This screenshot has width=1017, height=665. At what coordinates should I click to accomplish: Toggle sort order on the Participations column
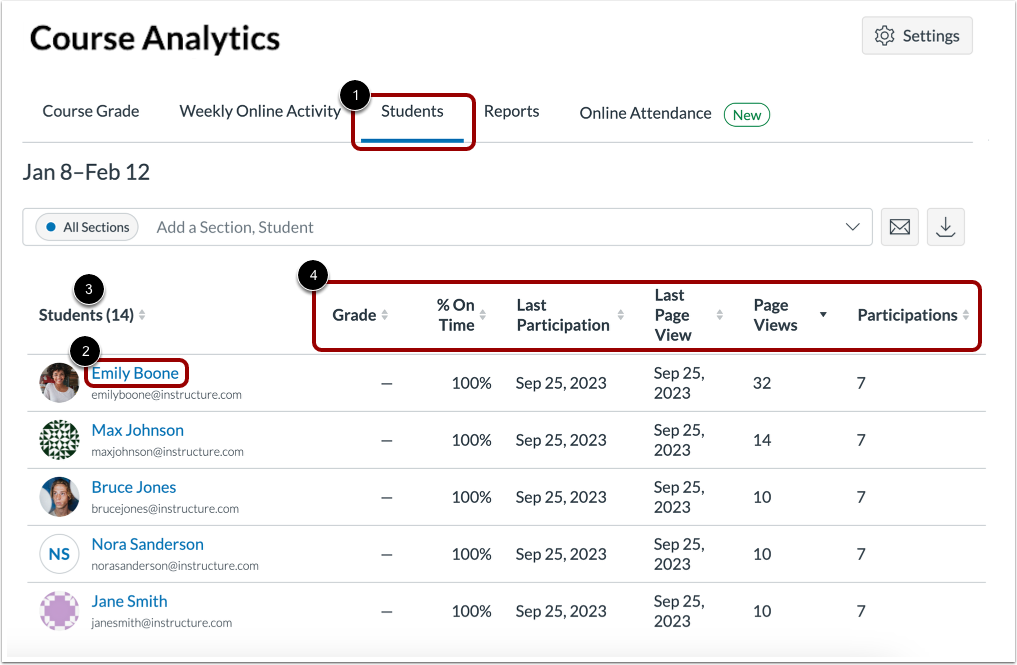[965, 315]
